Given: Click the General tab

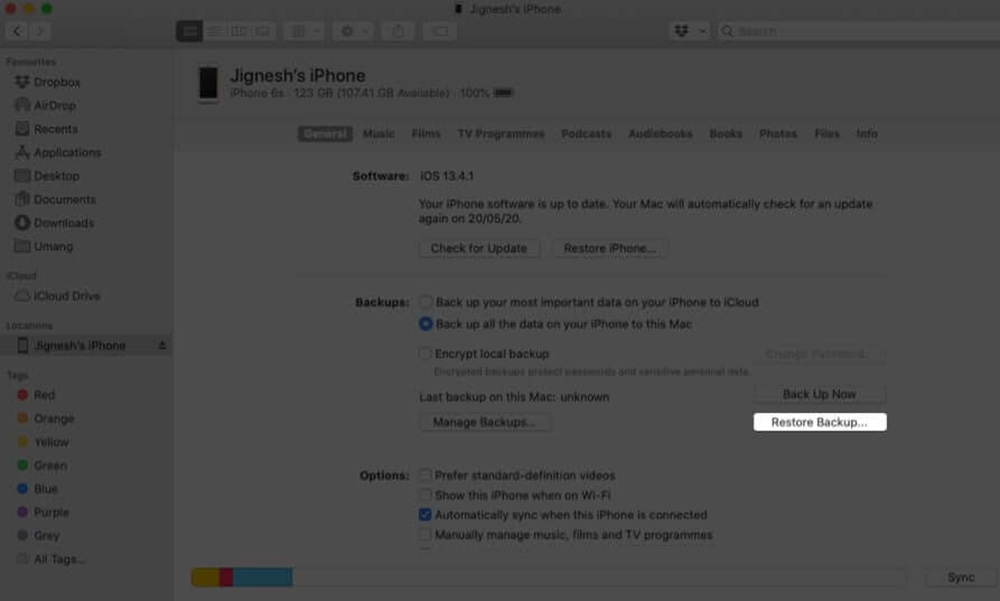Looking at the screenshot, I should coord(325,134).
